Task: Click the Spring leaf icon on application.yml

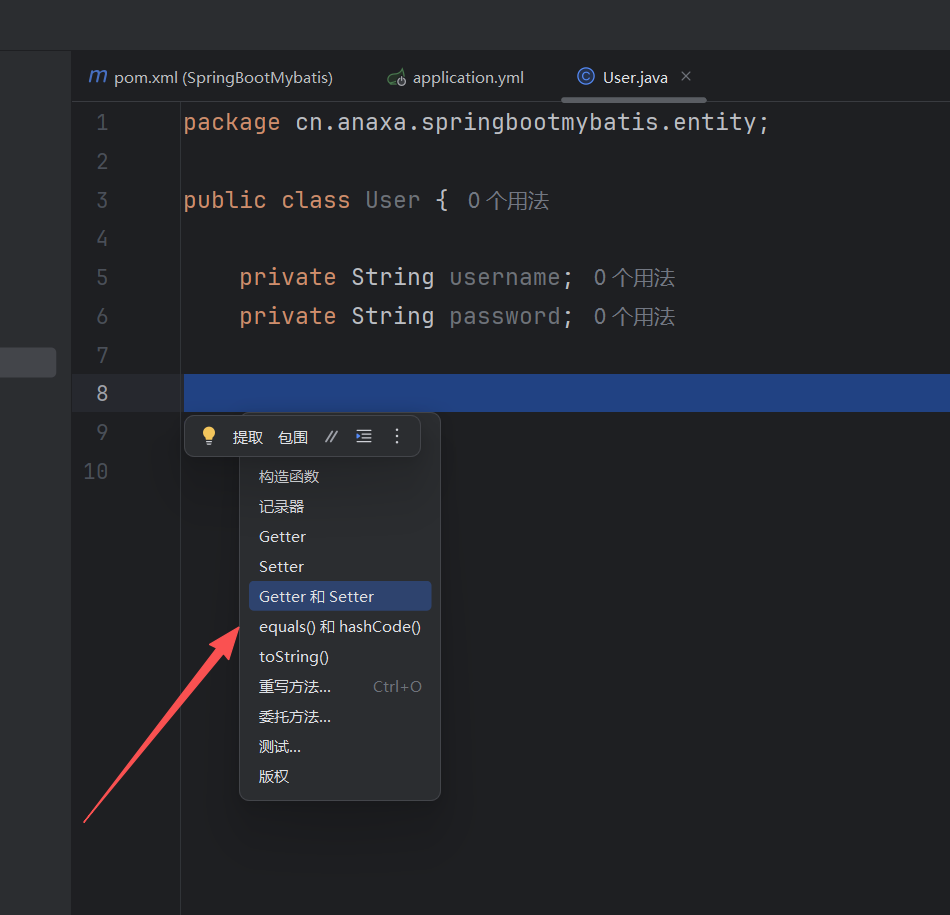Action: 397,77
